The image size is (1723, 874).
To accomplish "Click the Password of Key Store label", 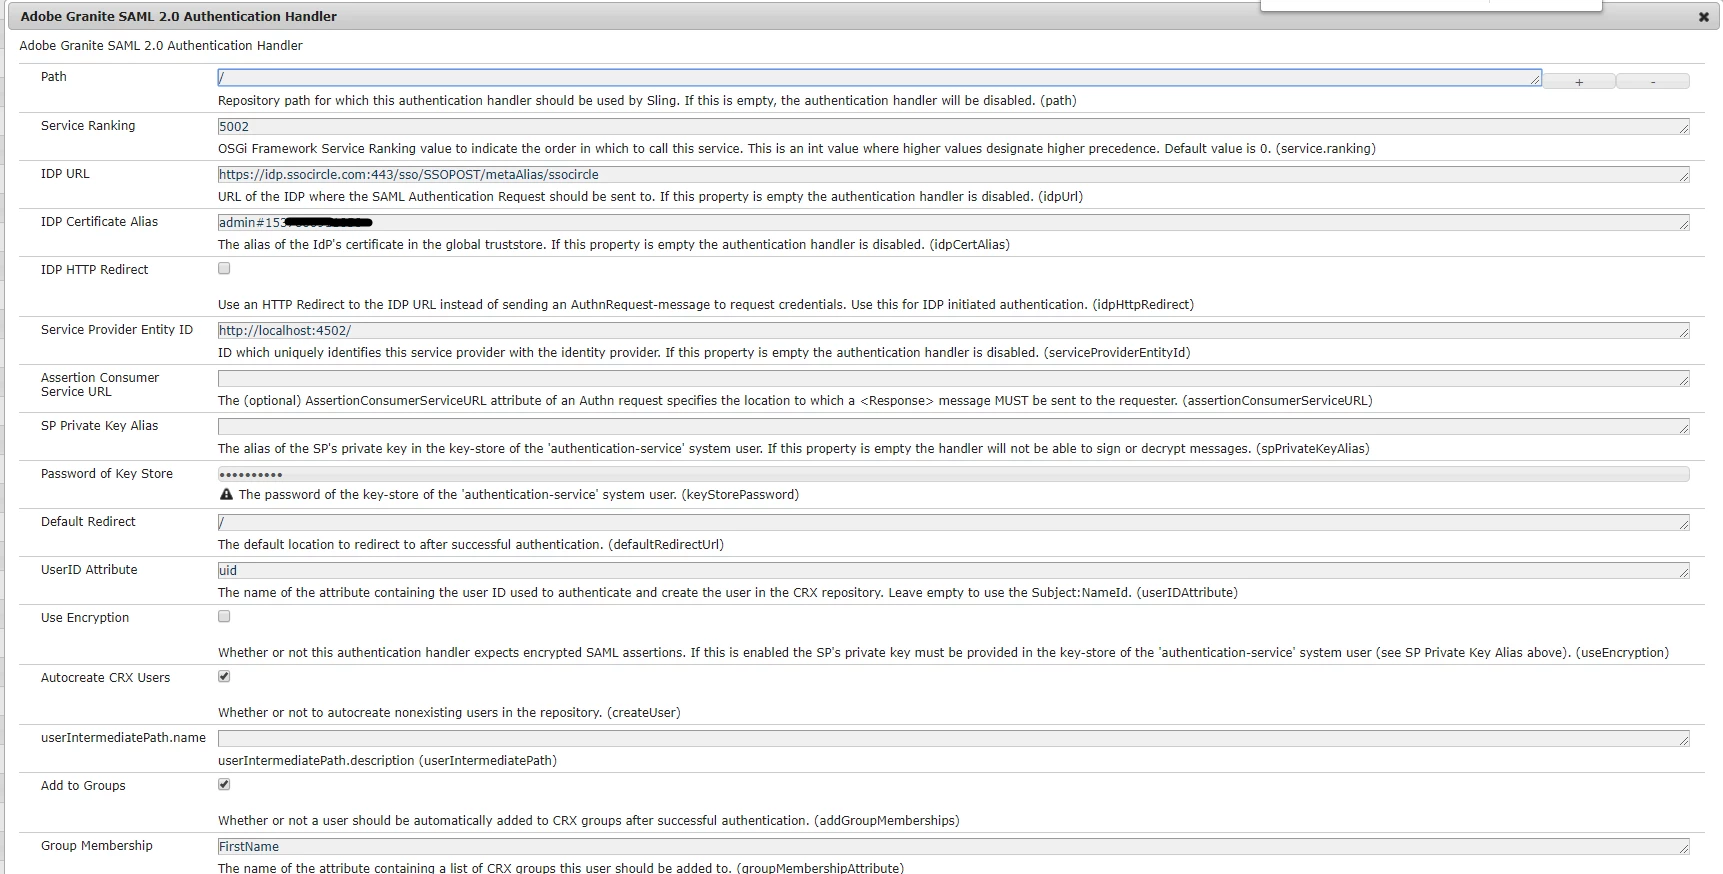I will [x=107, y=474].
